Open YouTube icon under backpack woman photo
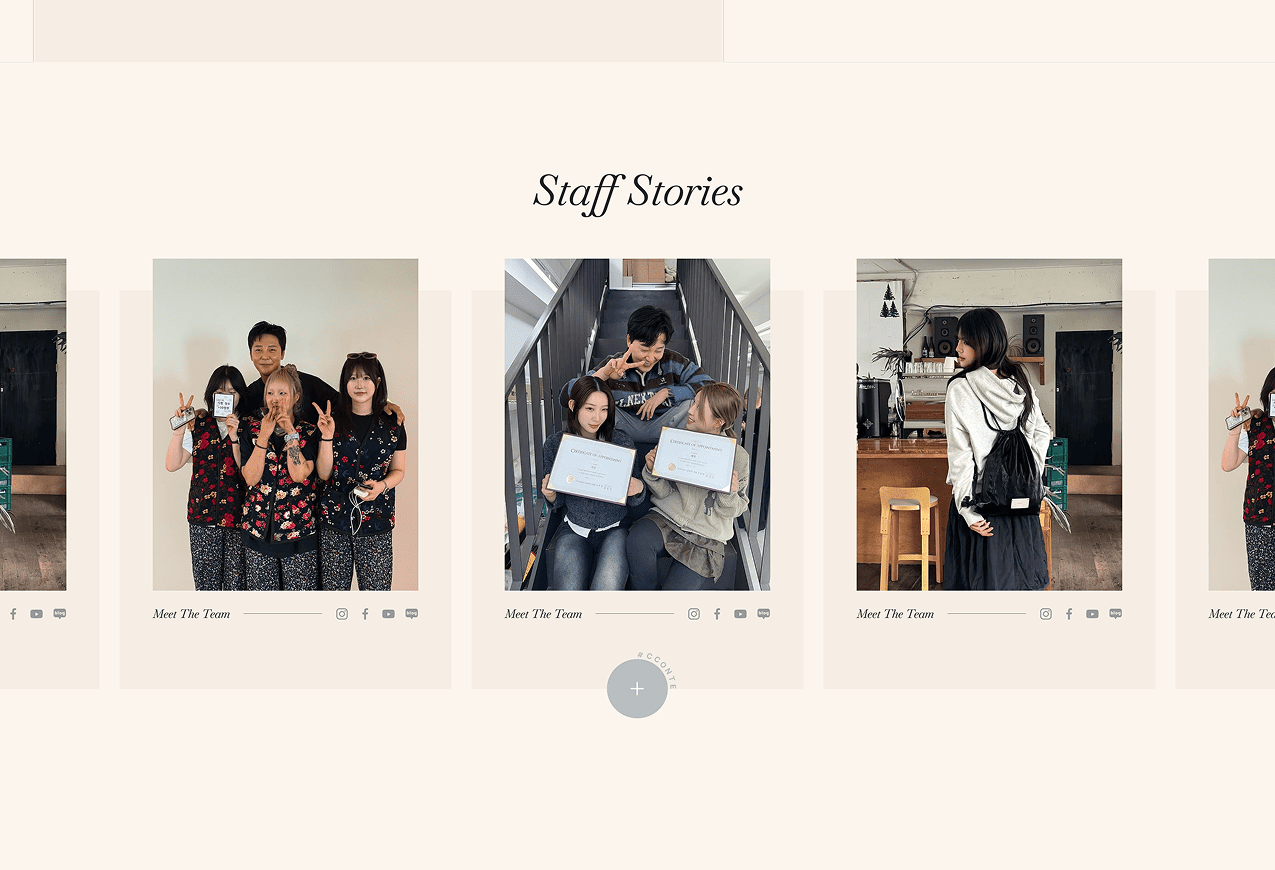 [x=1092, y=614]
